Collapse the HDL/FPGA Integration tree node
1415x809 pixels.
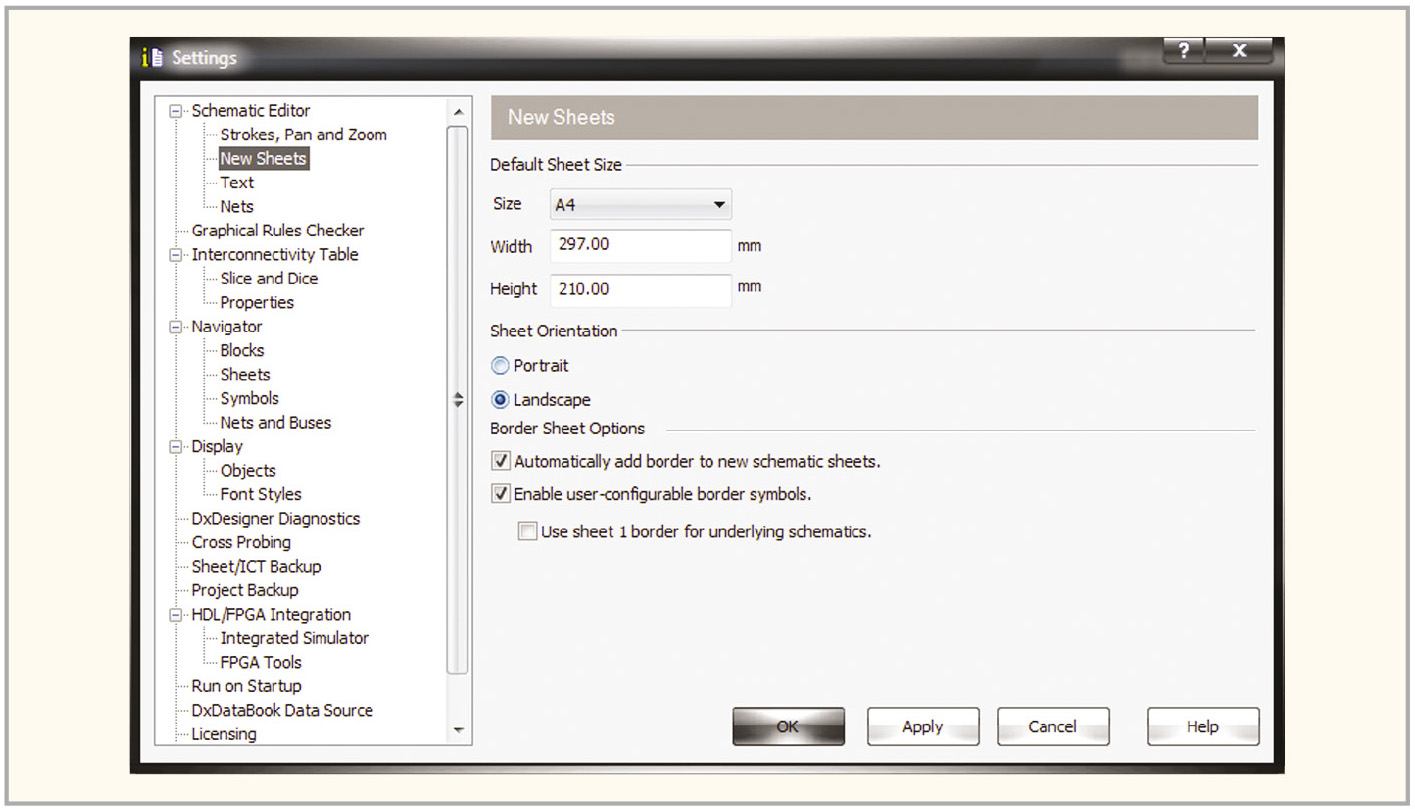coord(177,615)
